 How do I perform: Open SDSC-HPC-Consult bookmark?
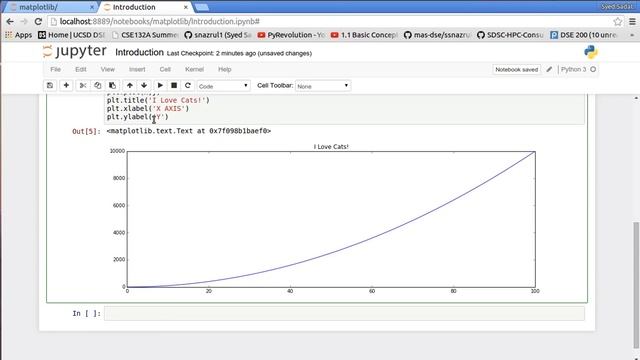point(511,35)
